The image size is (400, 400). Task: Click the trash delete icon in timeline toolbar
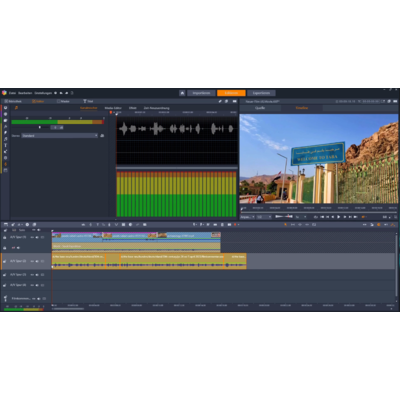pyautogui.click(x=222, y=224)
